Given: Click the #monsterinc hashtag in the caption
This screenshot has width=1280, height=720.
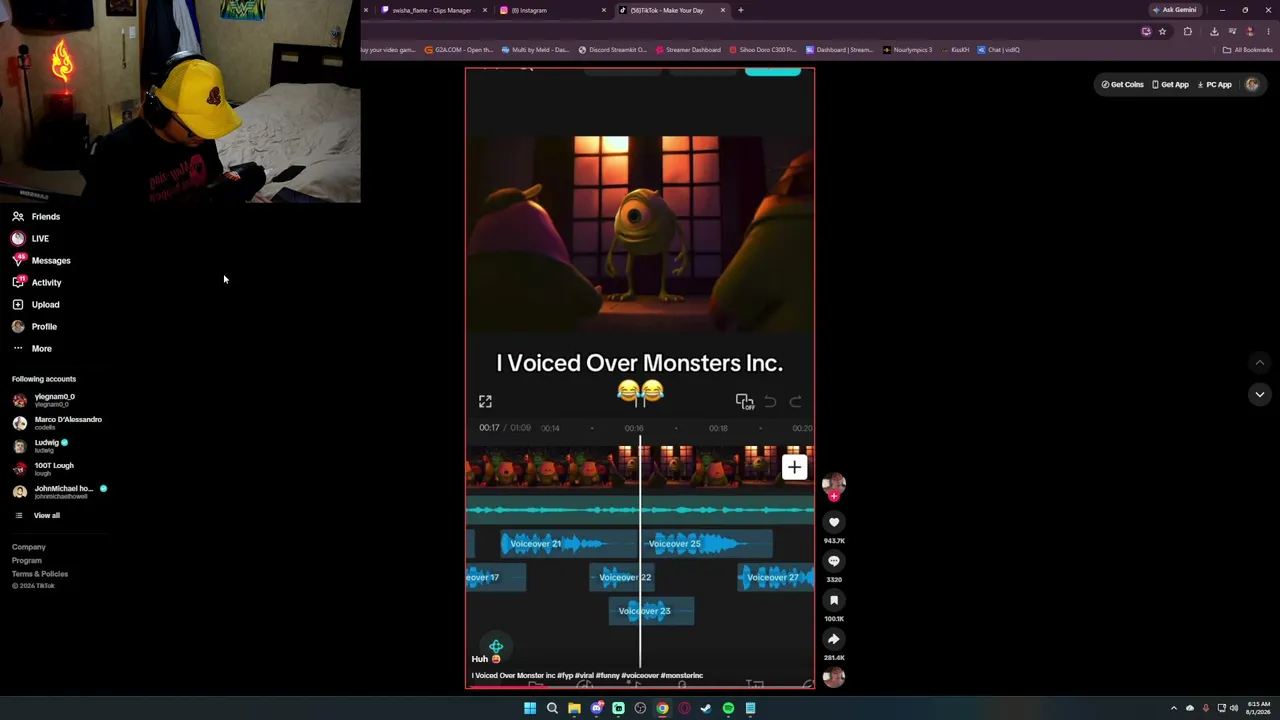Looking at the screenshot, I should (x=682, y=676).
